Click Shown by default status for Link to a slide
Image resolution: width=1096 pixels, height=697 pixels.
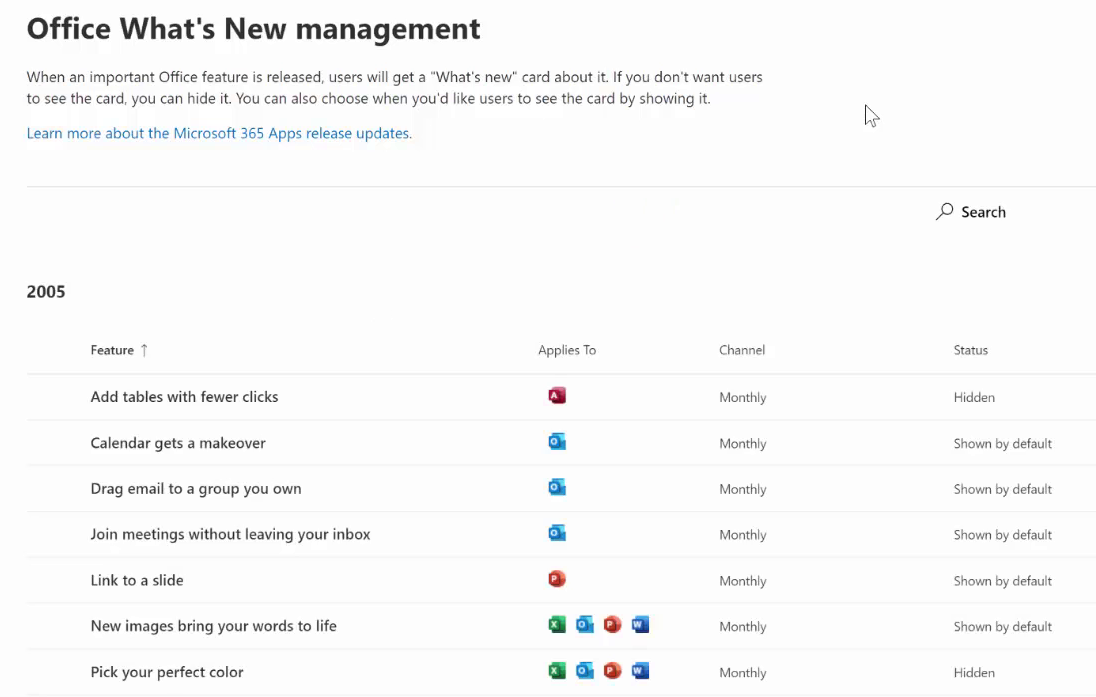pos(1002,581)
